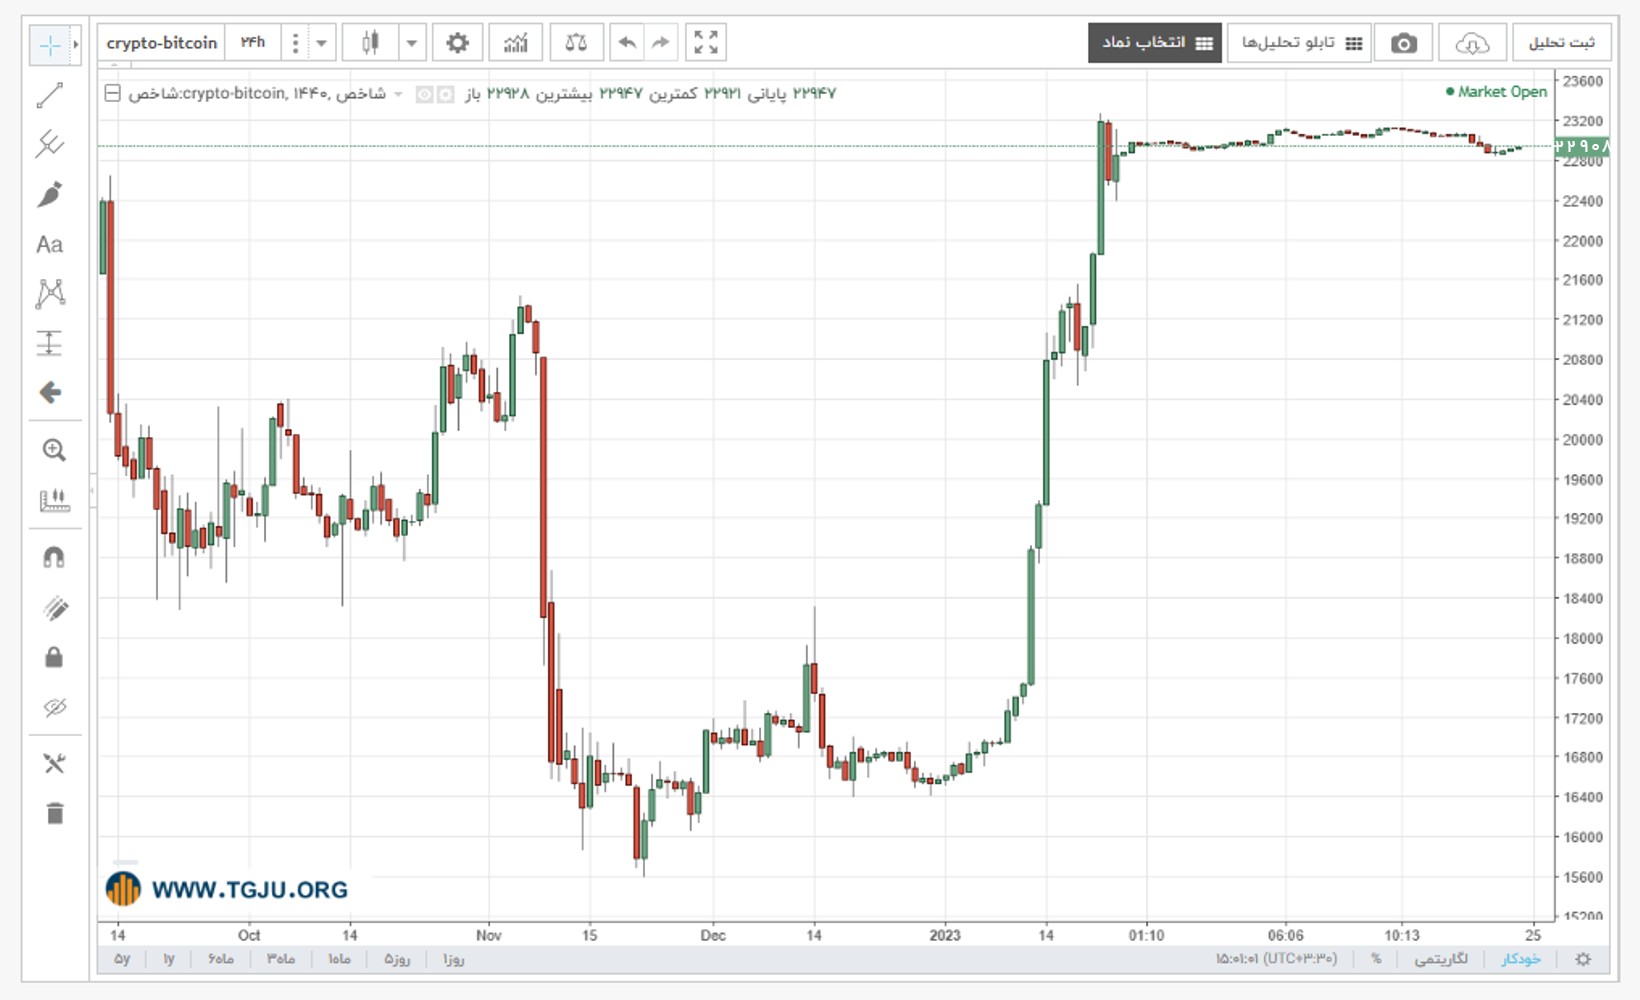Open chart style dropdown arrow beside candles icon

click(x=411, y=43)
